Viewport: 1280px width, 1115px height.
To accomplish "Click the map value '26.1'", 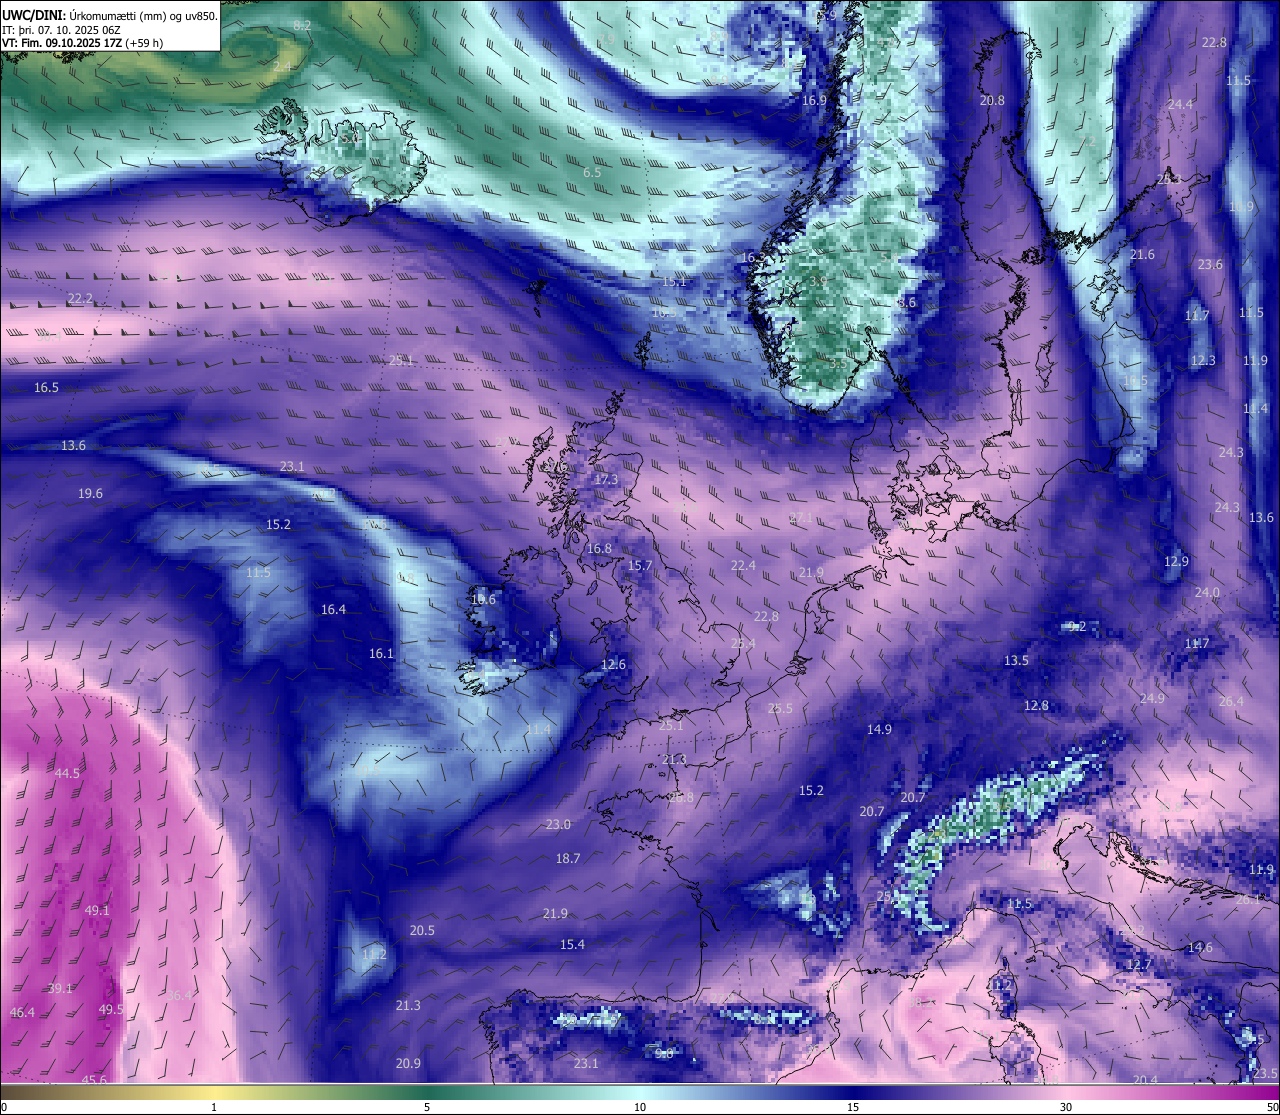I will [1248, 900].
